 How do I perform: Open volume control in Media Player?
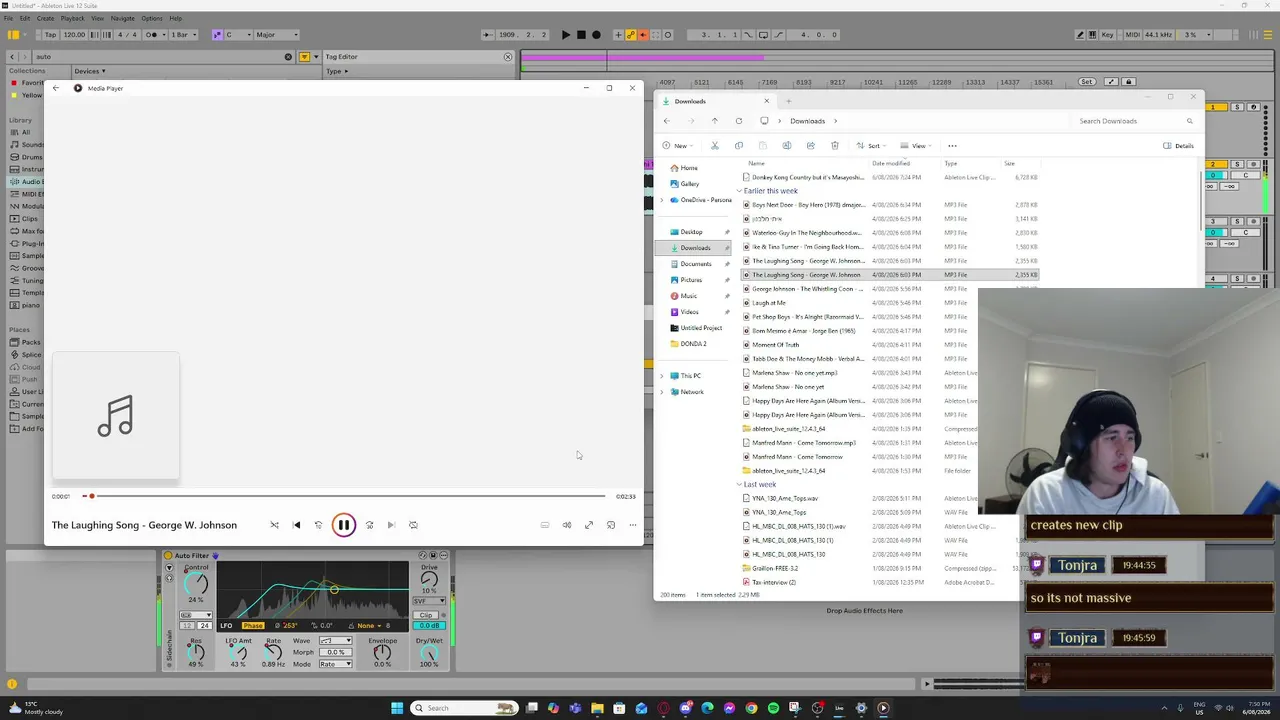tap(567, 525)
